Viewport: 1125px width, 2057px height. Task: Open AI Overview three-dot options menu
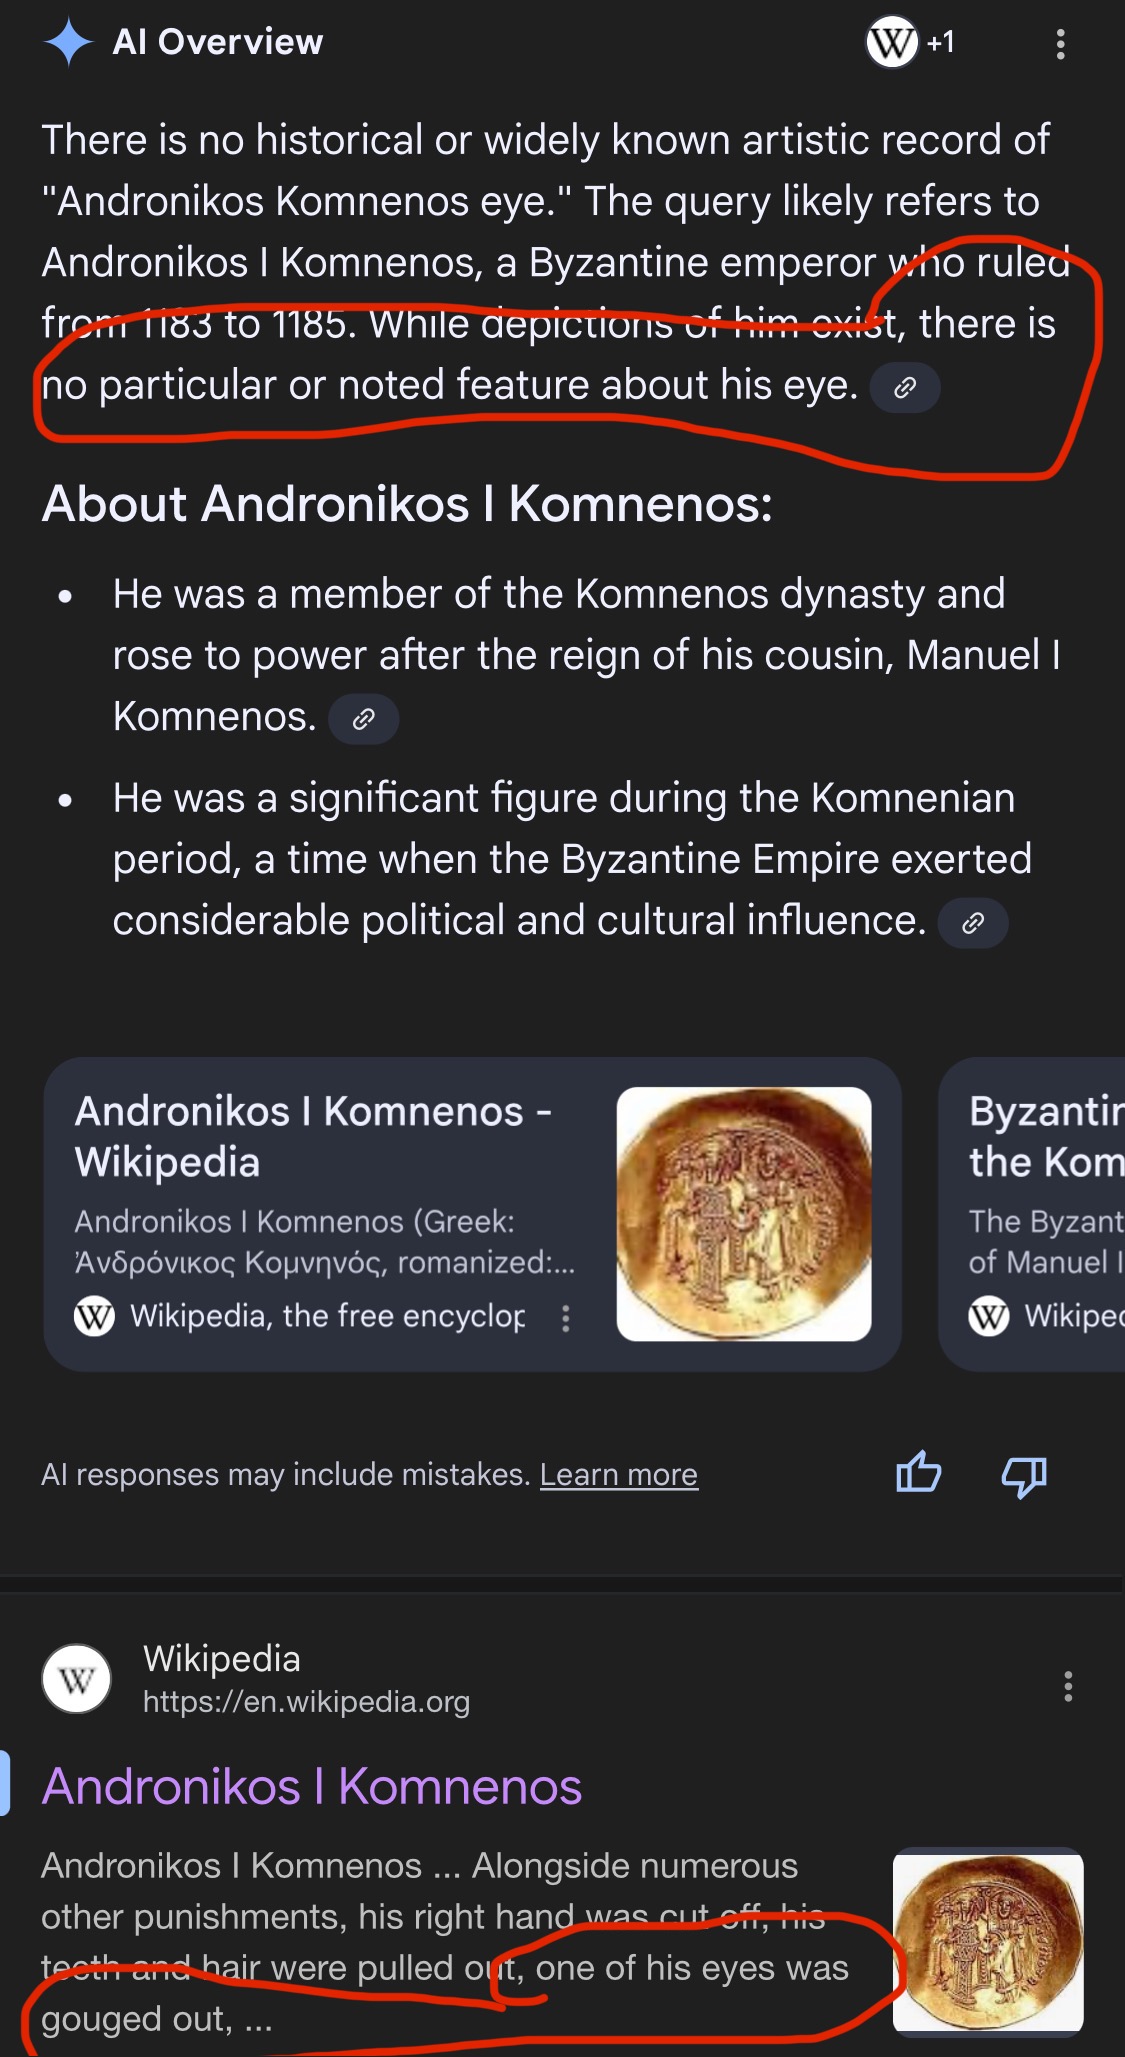1060,44
